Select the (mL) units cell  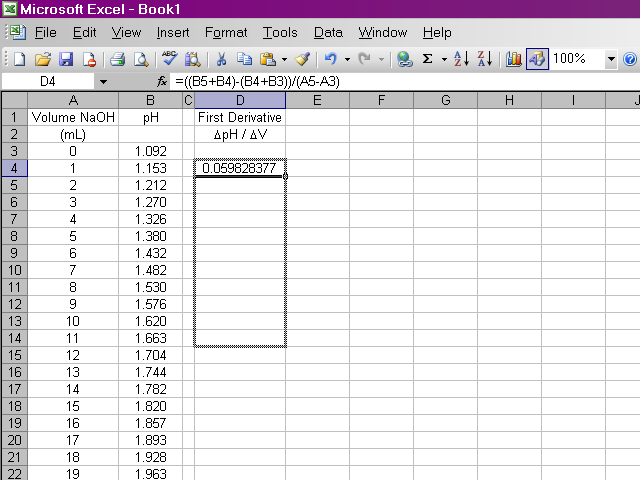pos(73,134)
